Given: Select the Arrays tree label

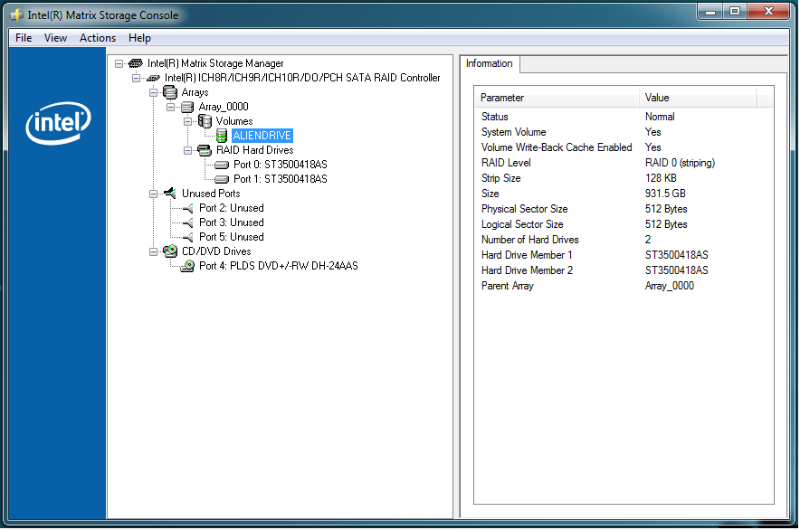Looking at the screenshot, I should tap(195, 92).
